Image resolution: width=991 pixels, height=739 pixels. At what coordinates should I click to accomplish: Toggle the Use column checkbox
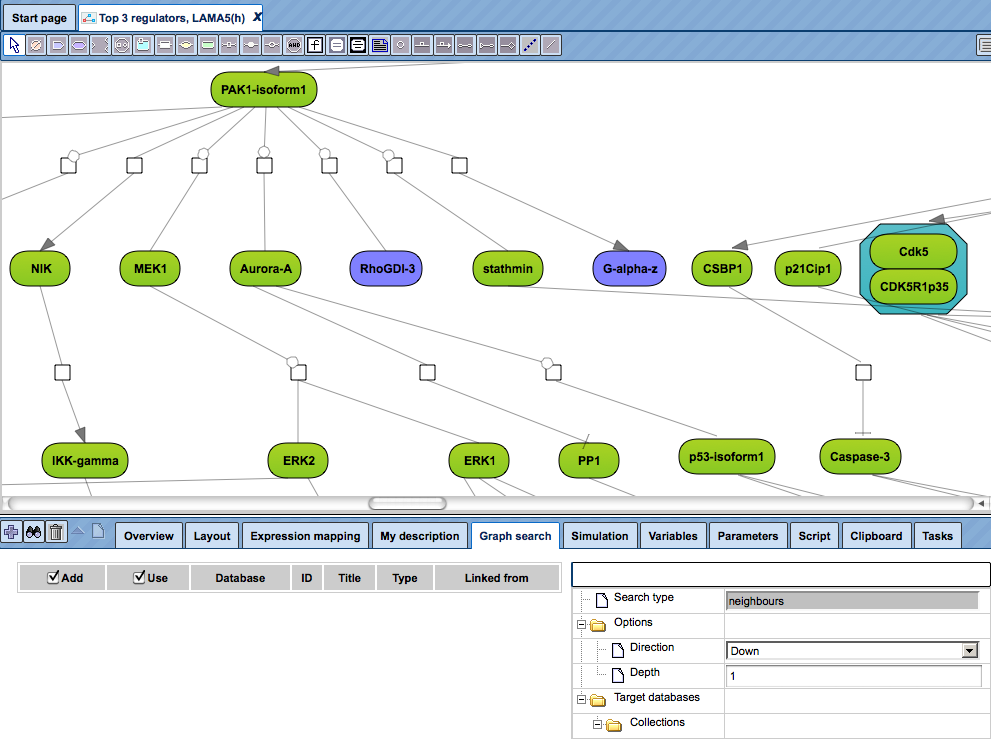(x=139, y=577)
